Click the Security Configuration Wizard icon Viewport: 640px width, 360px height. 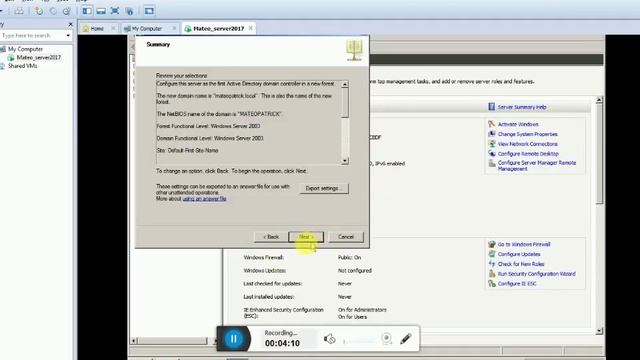pos(491,273)
